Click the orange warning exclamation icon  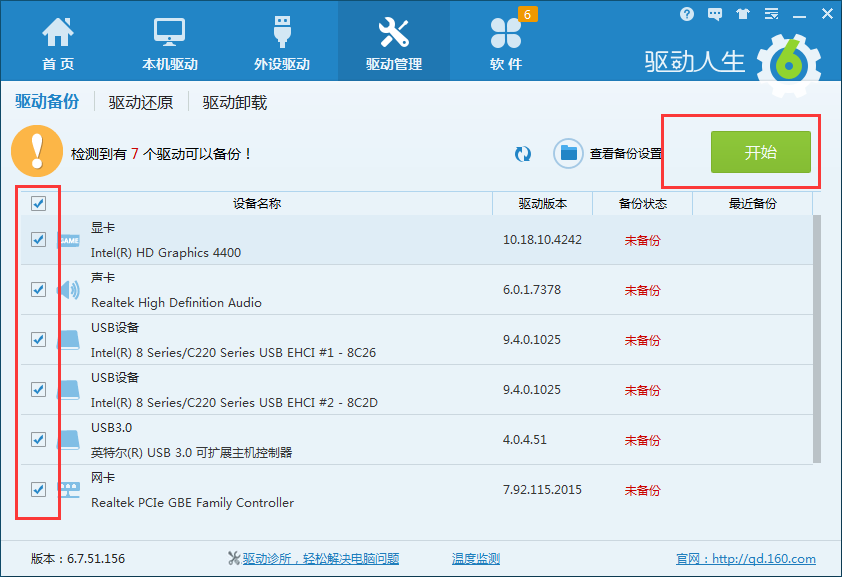coord(37,151)
